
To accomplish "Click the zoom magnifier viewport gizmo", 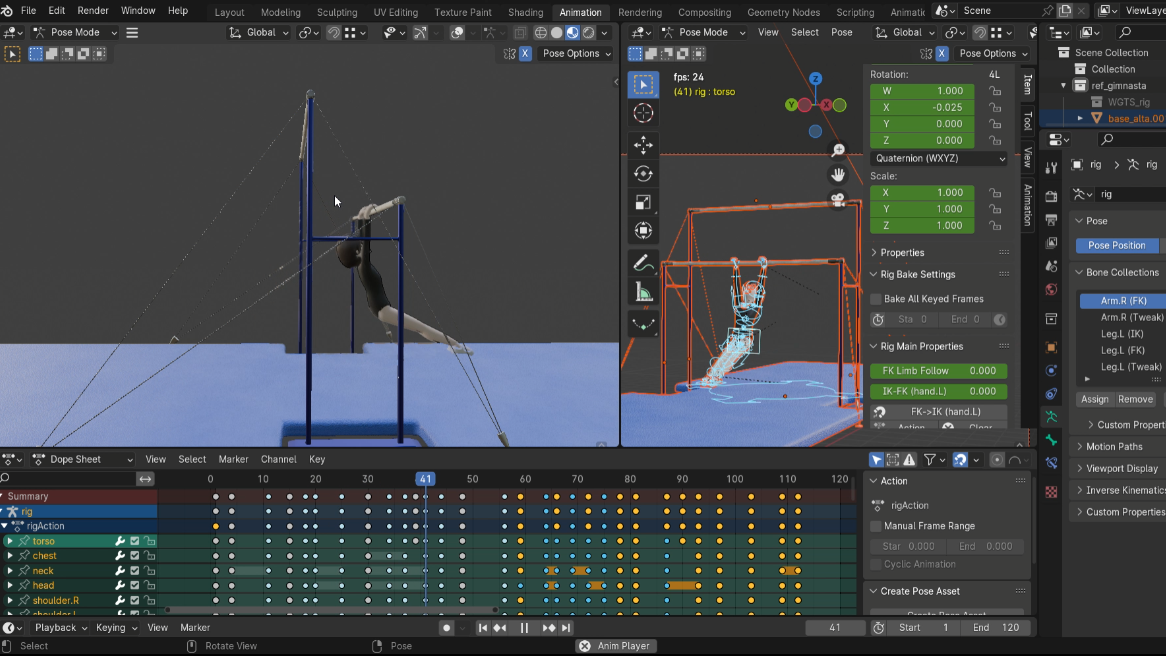I will pos(838,150).
